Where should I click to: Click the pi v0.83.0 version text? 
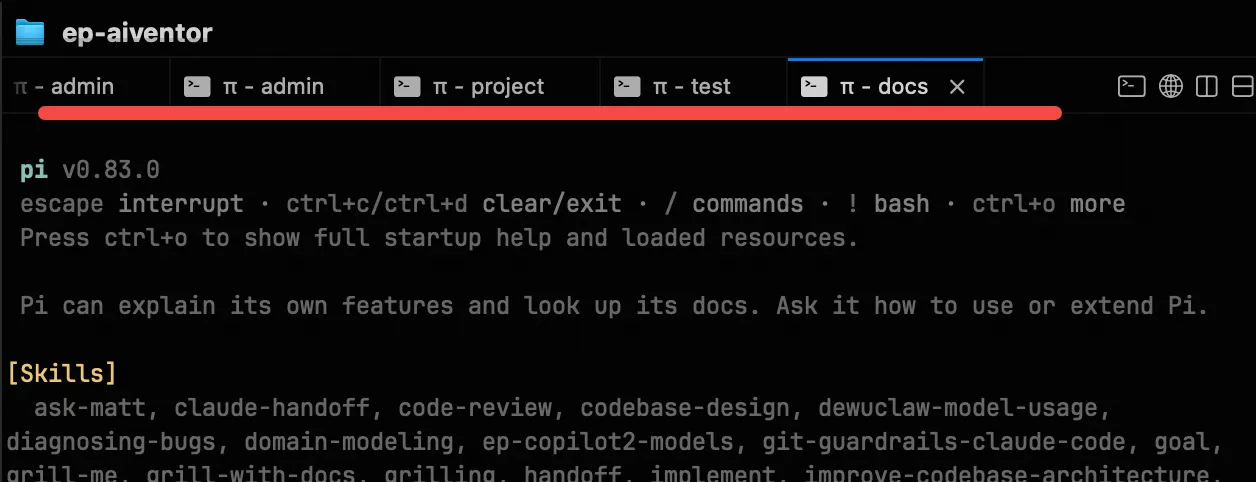tap(90, 170)
